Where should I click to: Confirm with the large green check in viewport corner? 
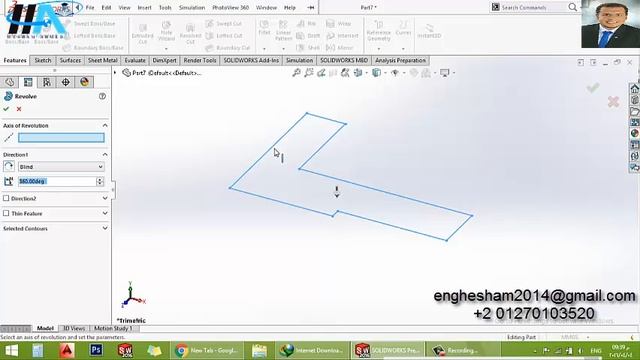(593, 87)
